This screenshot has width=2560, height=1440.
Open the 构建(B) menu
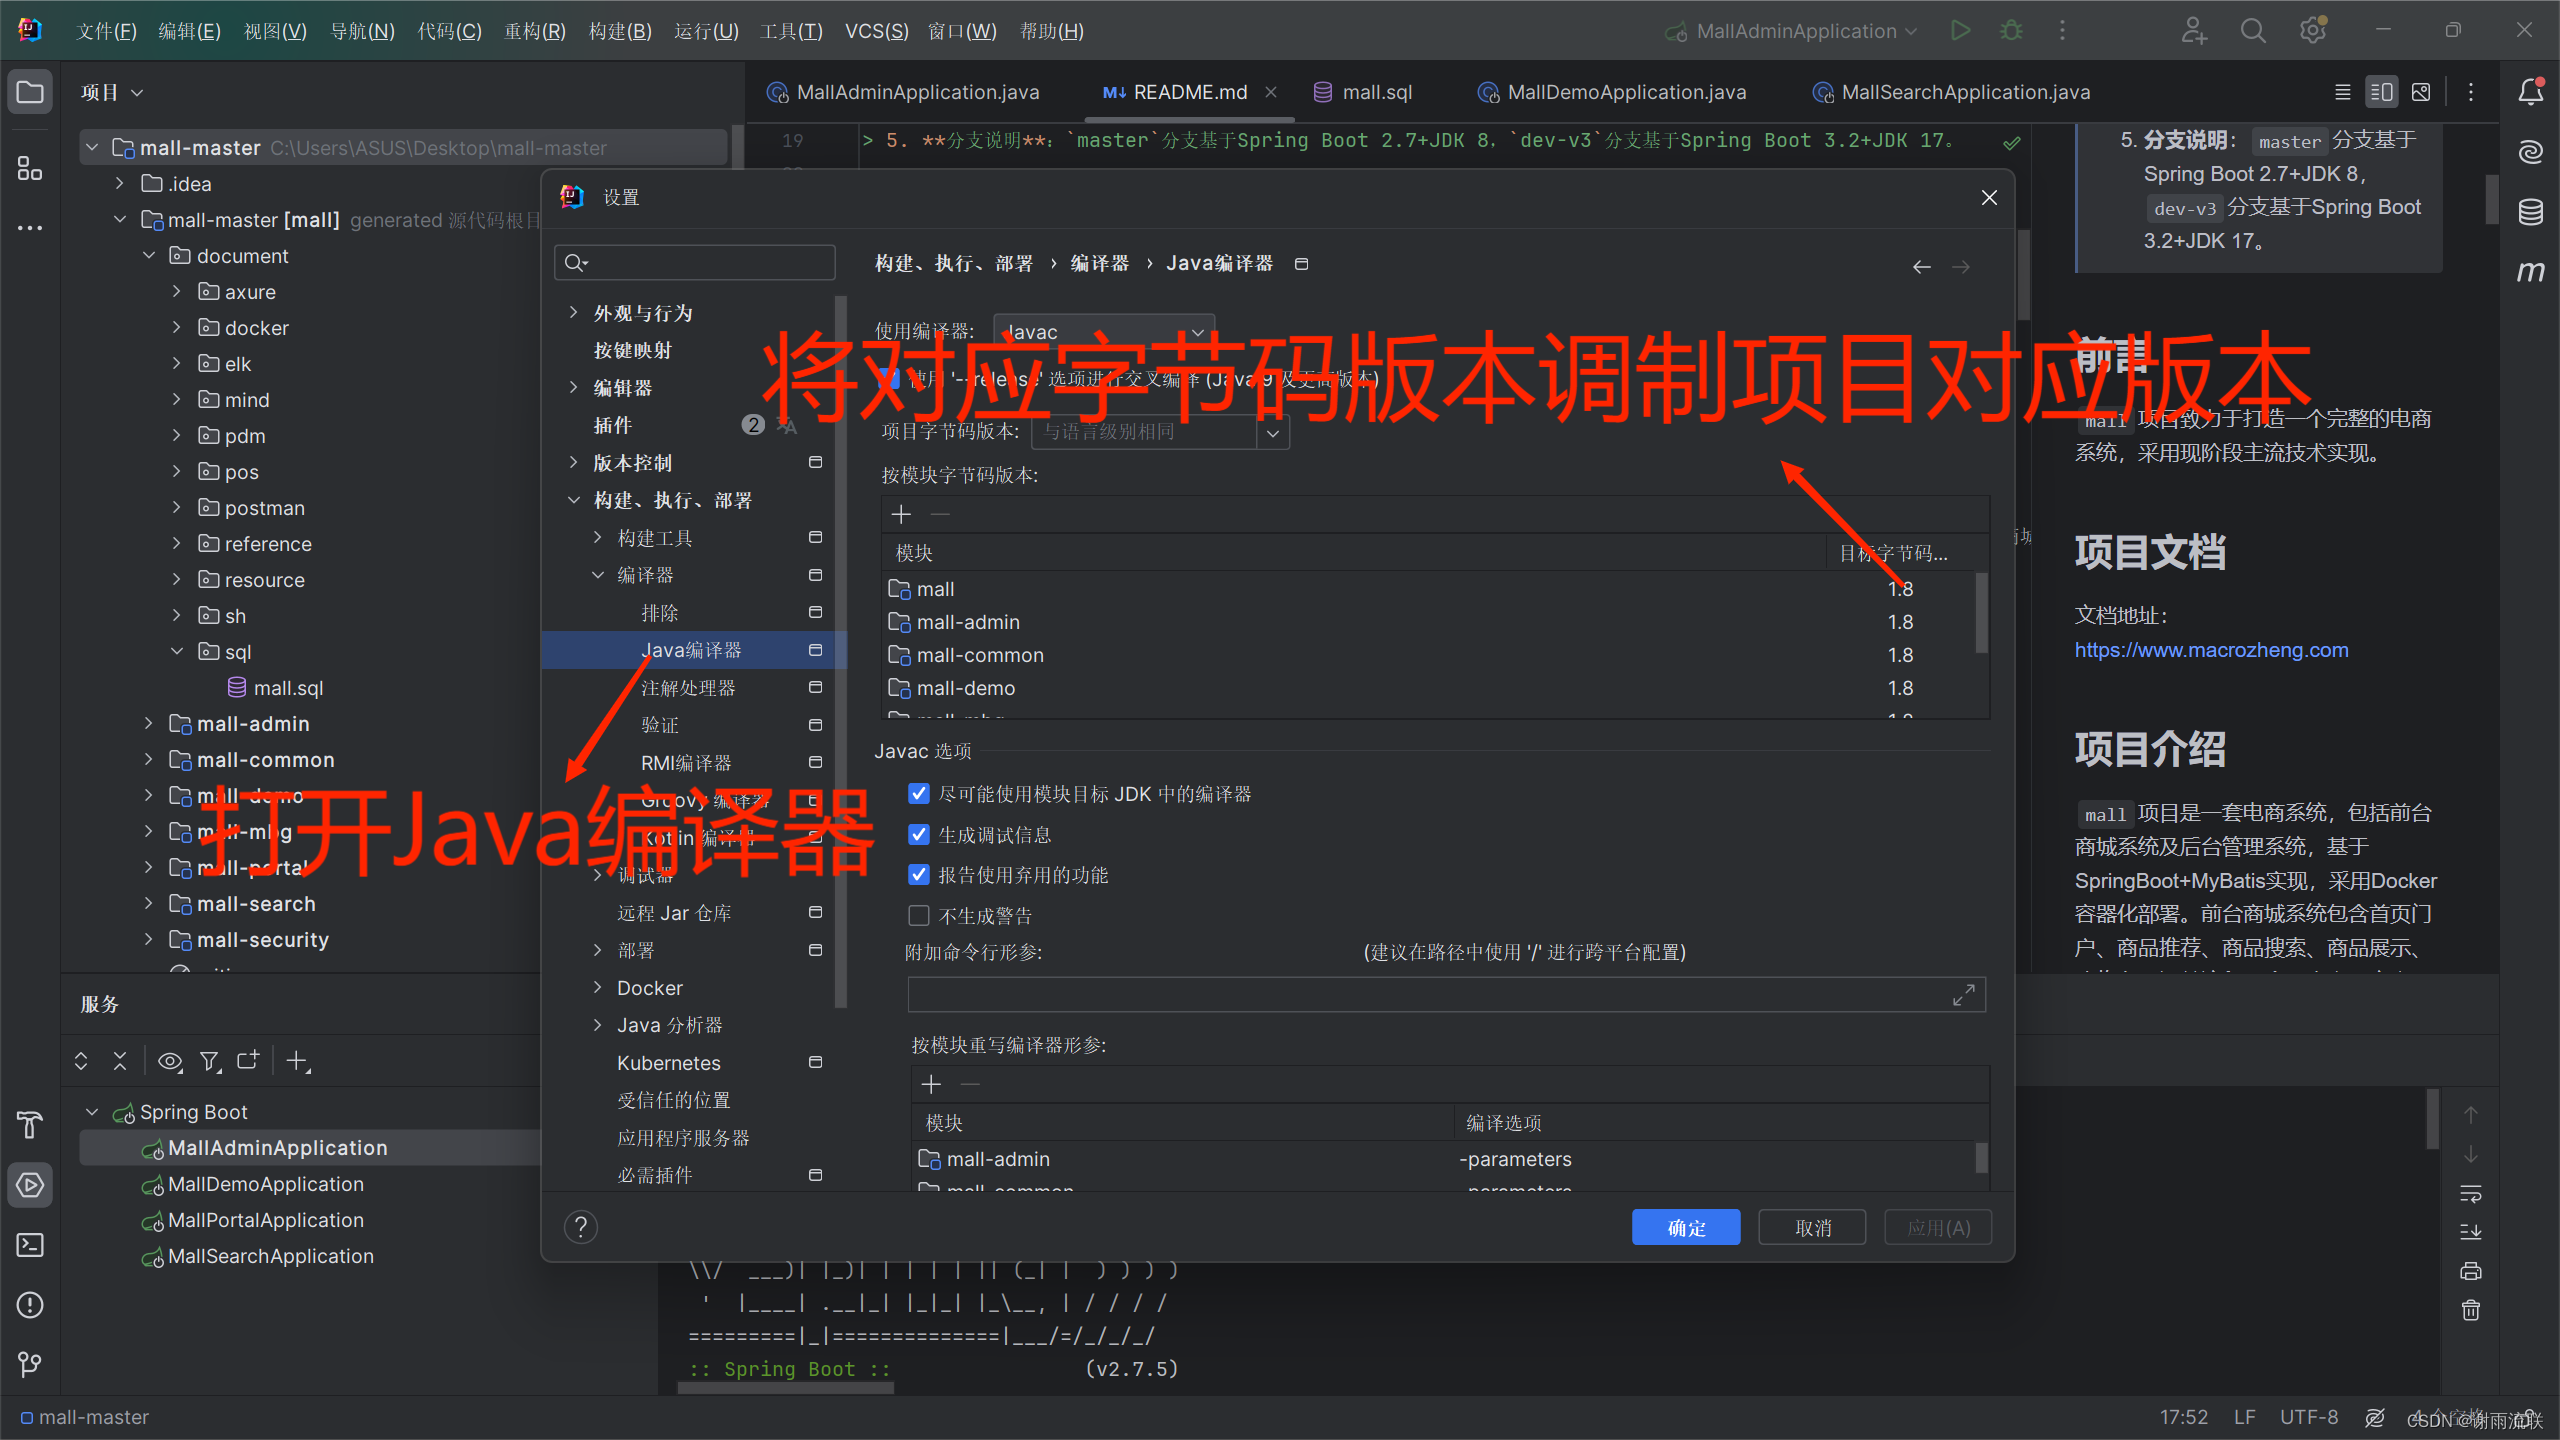click(620, 31)
